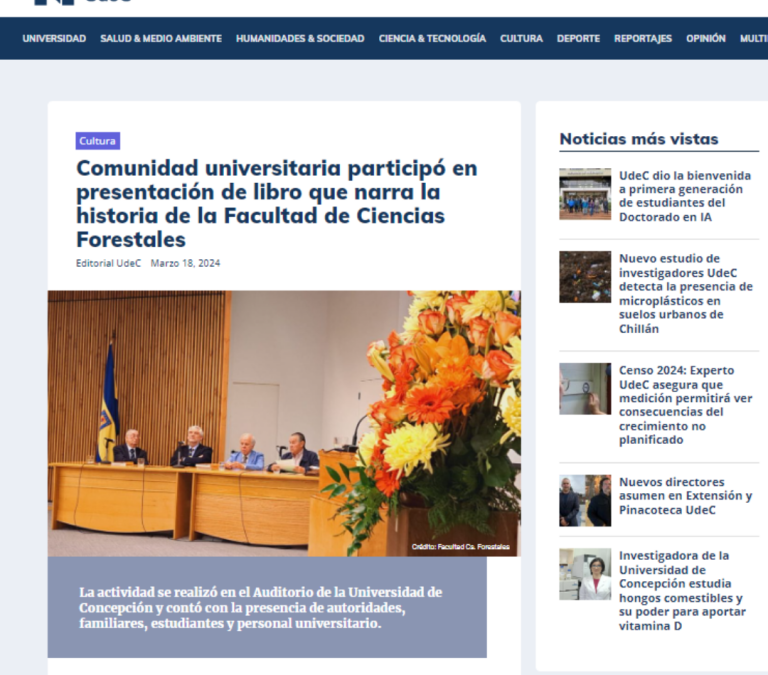This screenshot has height=675, width=768.
Task: Open news about Extensión y Pinacoteca directors
Action: click(686, 496)
